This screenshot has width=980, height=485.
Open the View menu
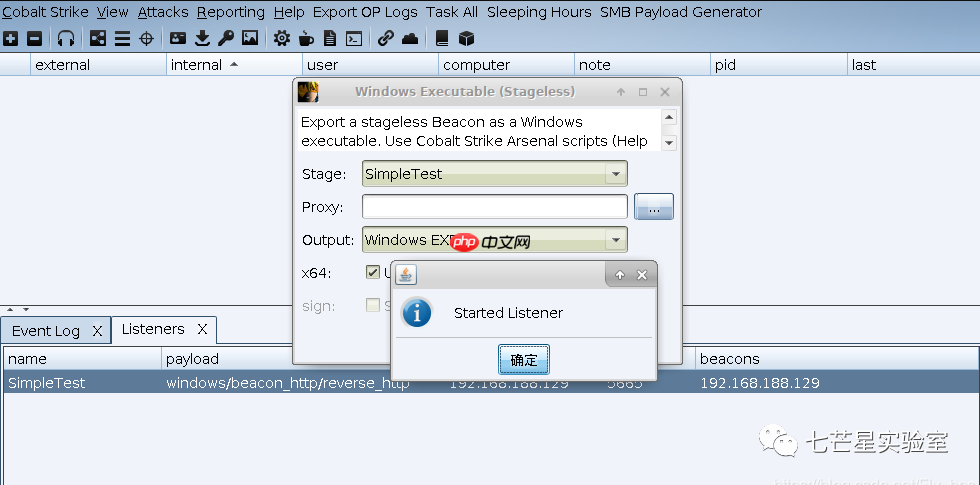pos(112,12)
